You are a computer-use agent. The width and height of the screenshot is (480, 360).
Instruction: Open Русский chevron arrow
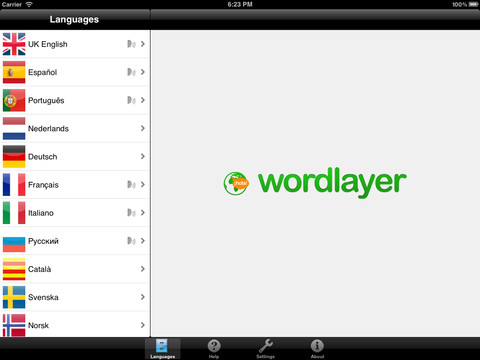(143, 241)
